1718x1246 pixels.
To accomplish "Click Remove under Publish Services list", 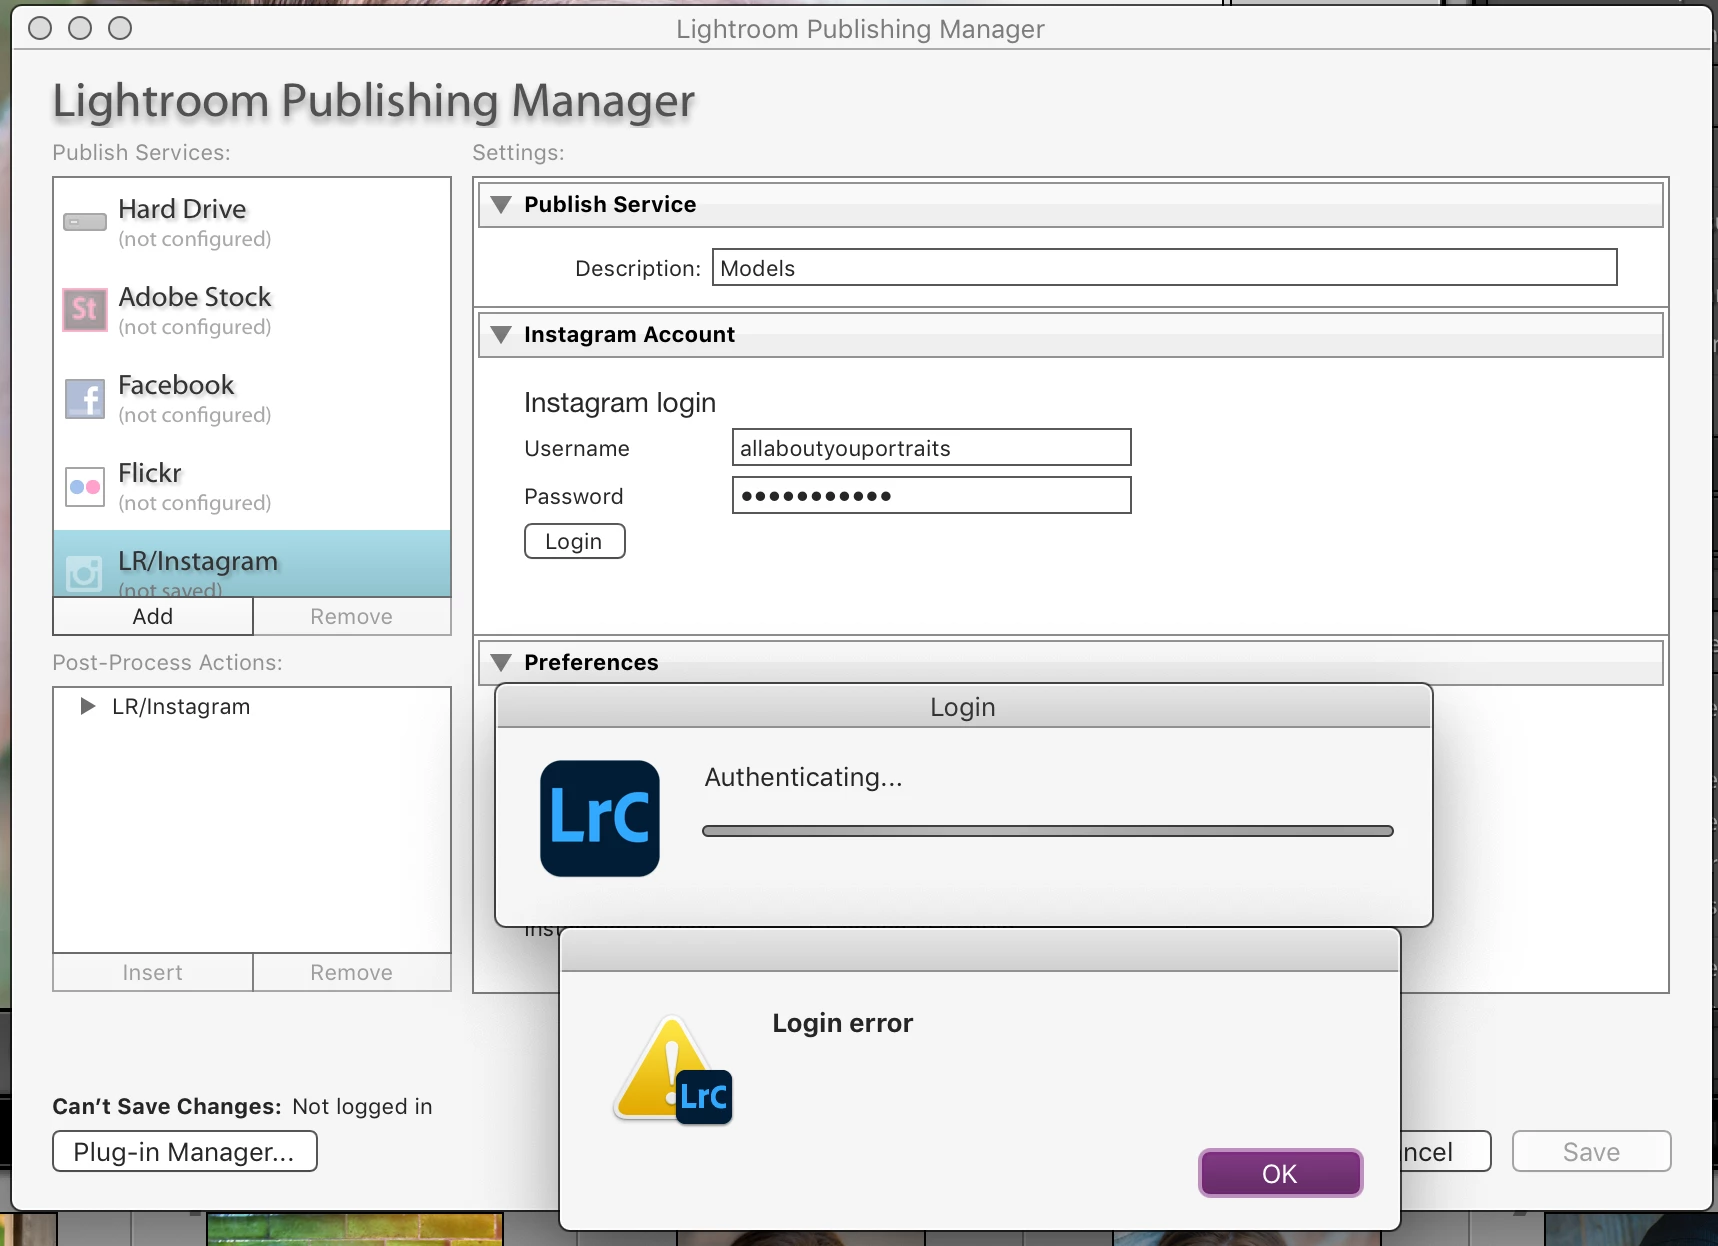I will click(352, 616).
